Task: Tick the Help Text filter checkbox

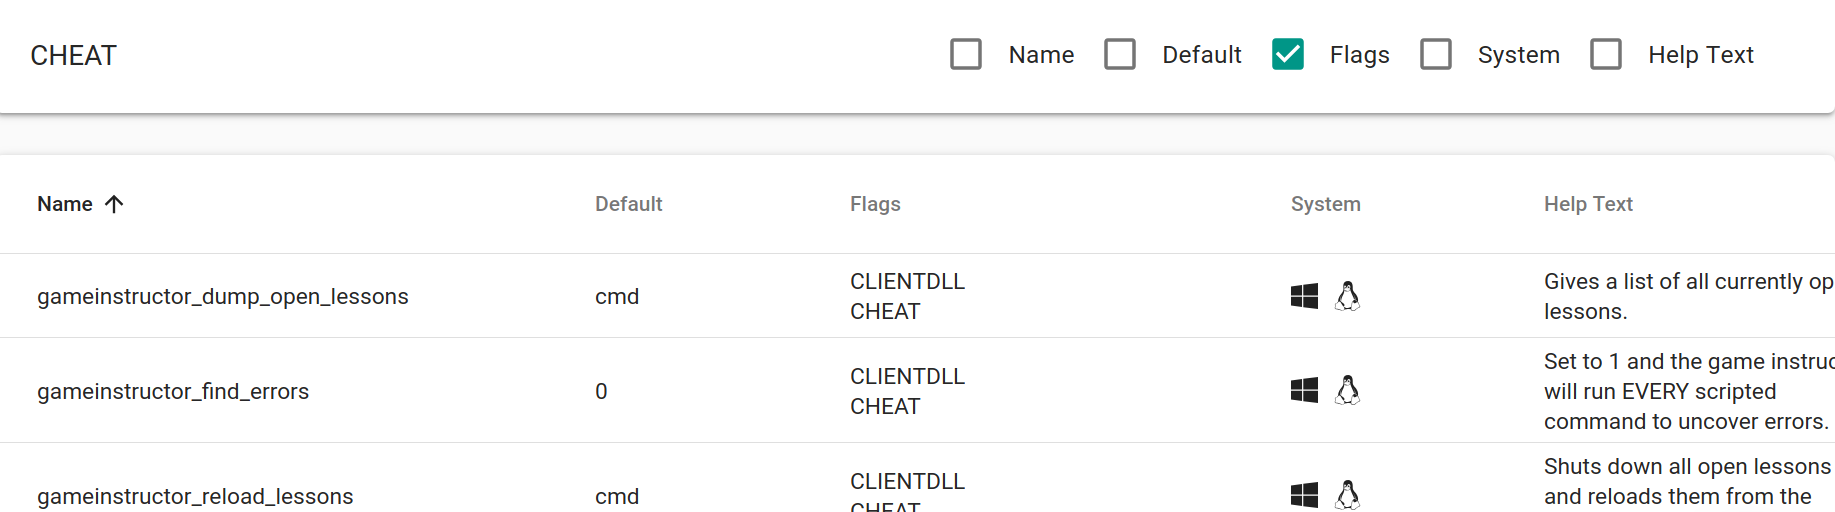Action: point(1606,54)
